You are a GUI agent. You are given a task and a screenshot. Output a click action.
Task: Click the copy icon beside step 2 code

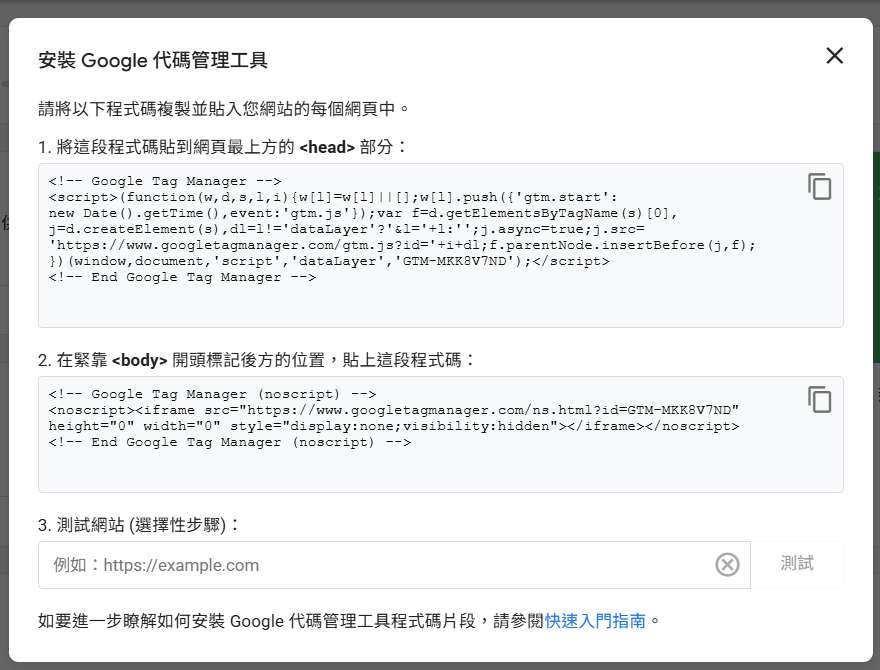click(820, 400)
